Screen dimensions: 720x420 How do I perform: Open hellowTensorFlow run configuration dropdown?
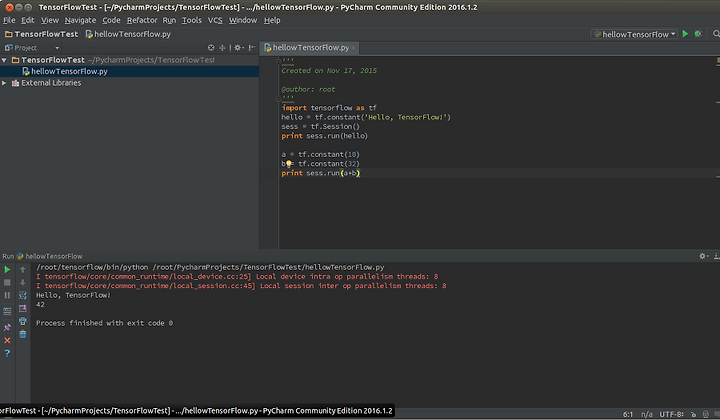coord(634,34)
